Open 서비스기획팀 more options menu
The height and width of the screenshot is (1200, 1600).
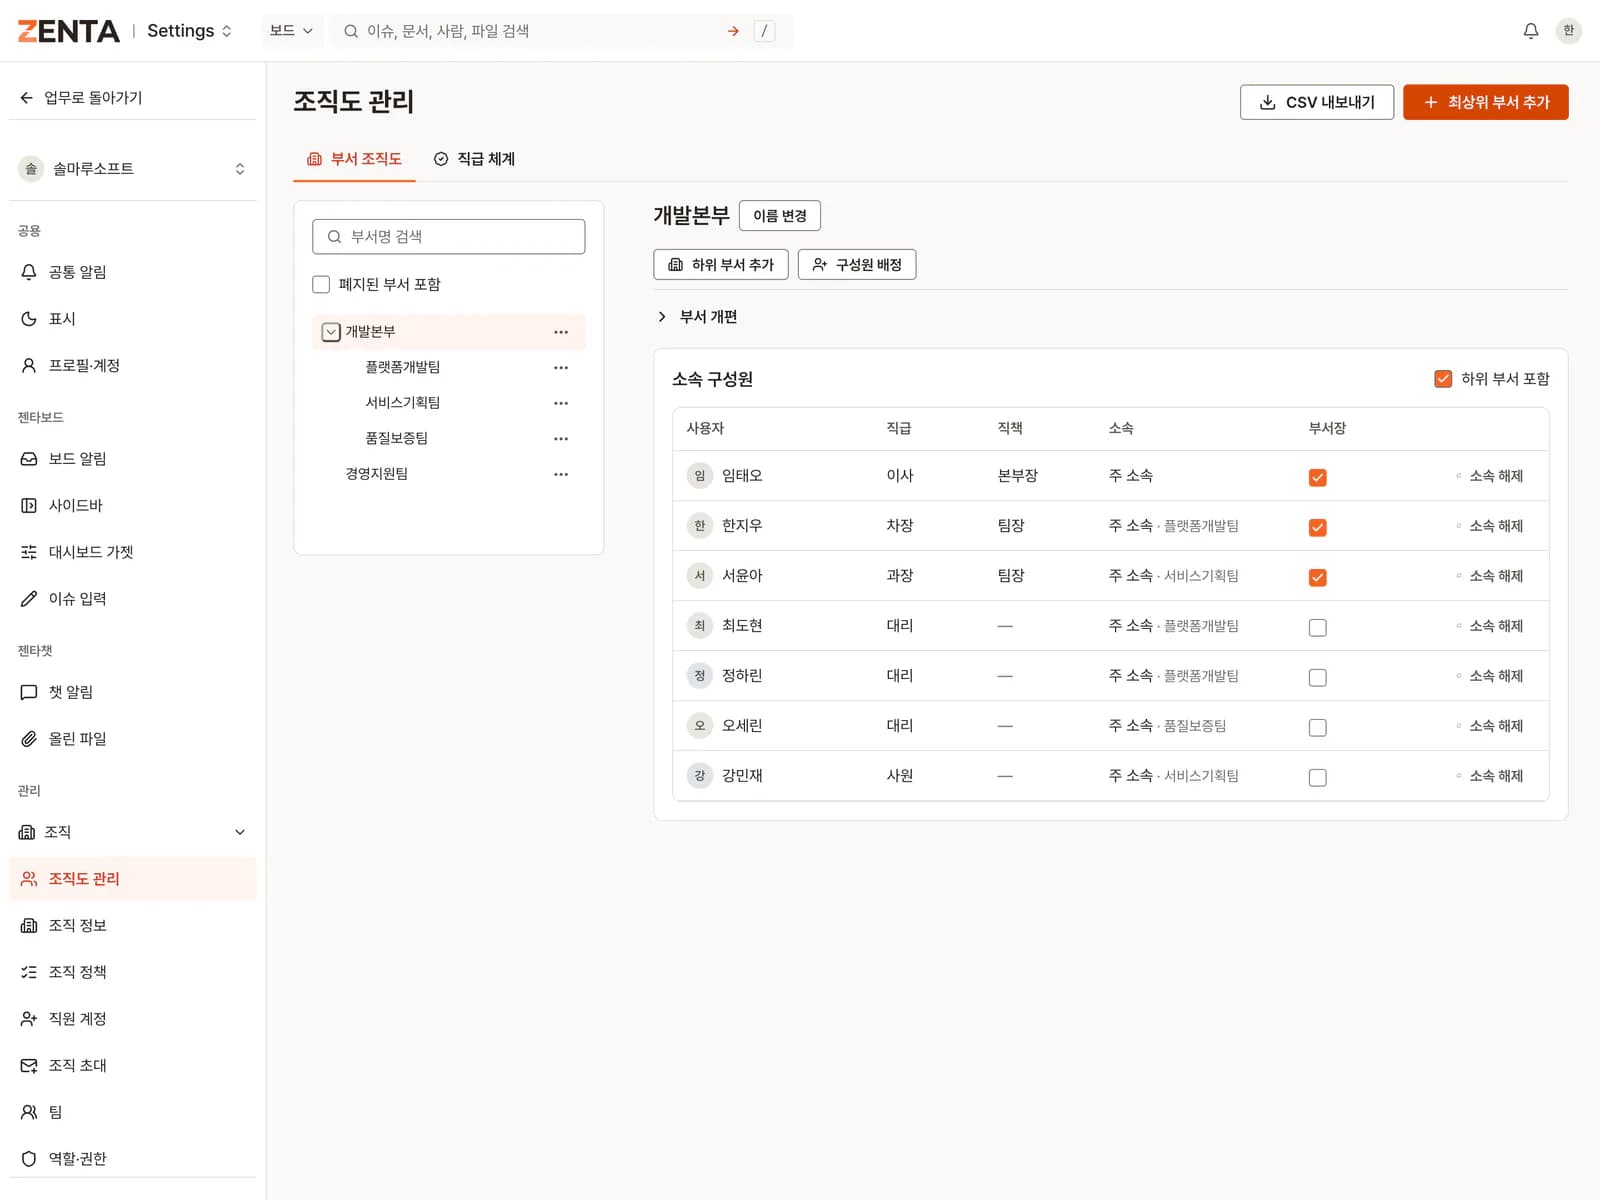point(561,403)
